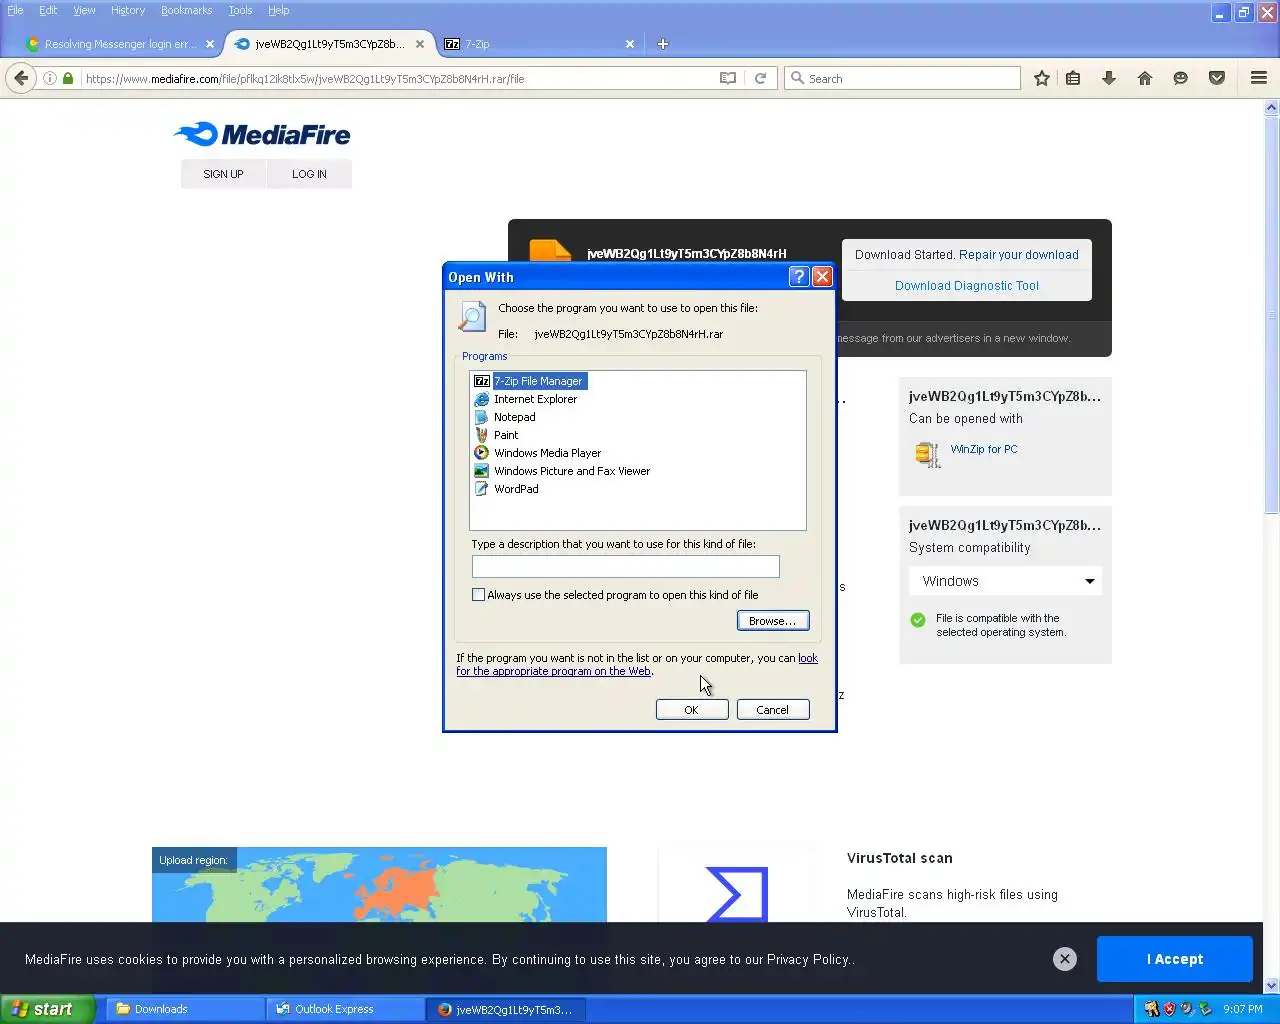Open the WinZip for PC link
Viewport: 1280px width, 1024px height.
[984, 449]
